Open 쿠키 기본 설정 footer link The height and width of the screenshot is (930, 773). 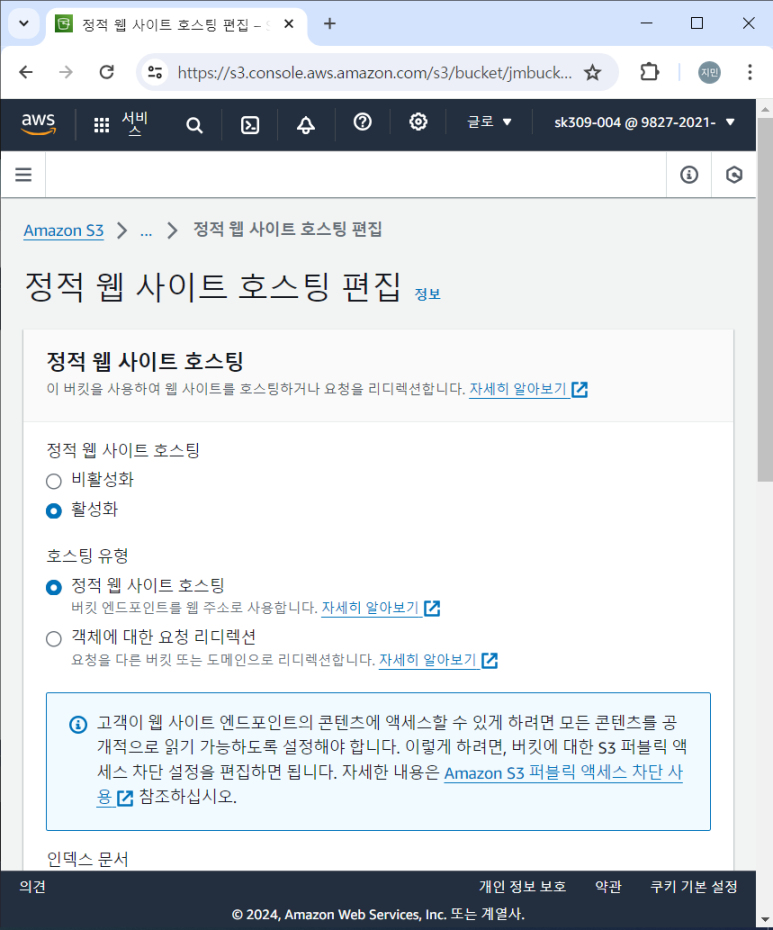pos(694,886)
